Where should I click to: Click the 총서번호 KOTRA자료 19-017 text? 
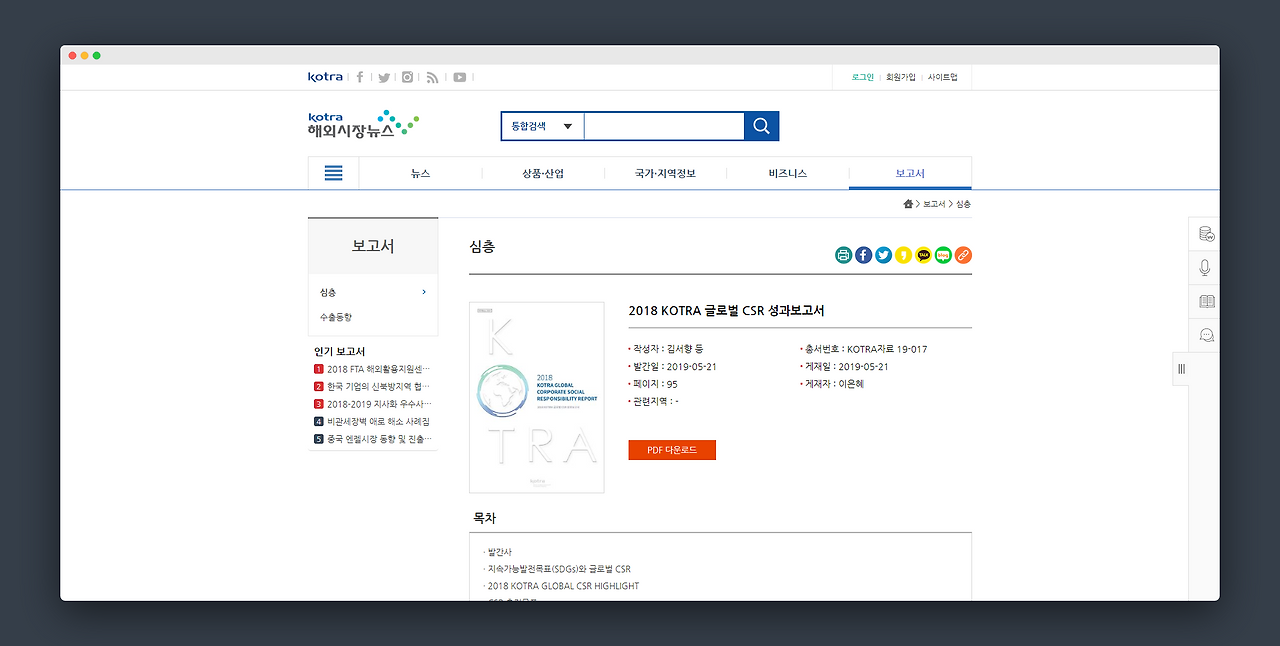[865, 349]
